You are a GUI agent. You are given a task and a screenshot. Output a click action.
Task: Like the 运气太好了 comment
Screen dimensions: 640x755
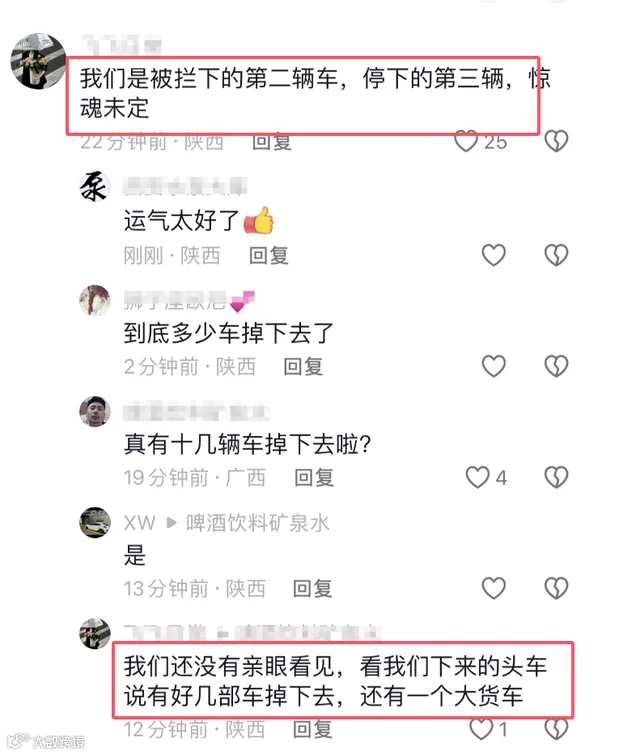[x=494, y=255]
